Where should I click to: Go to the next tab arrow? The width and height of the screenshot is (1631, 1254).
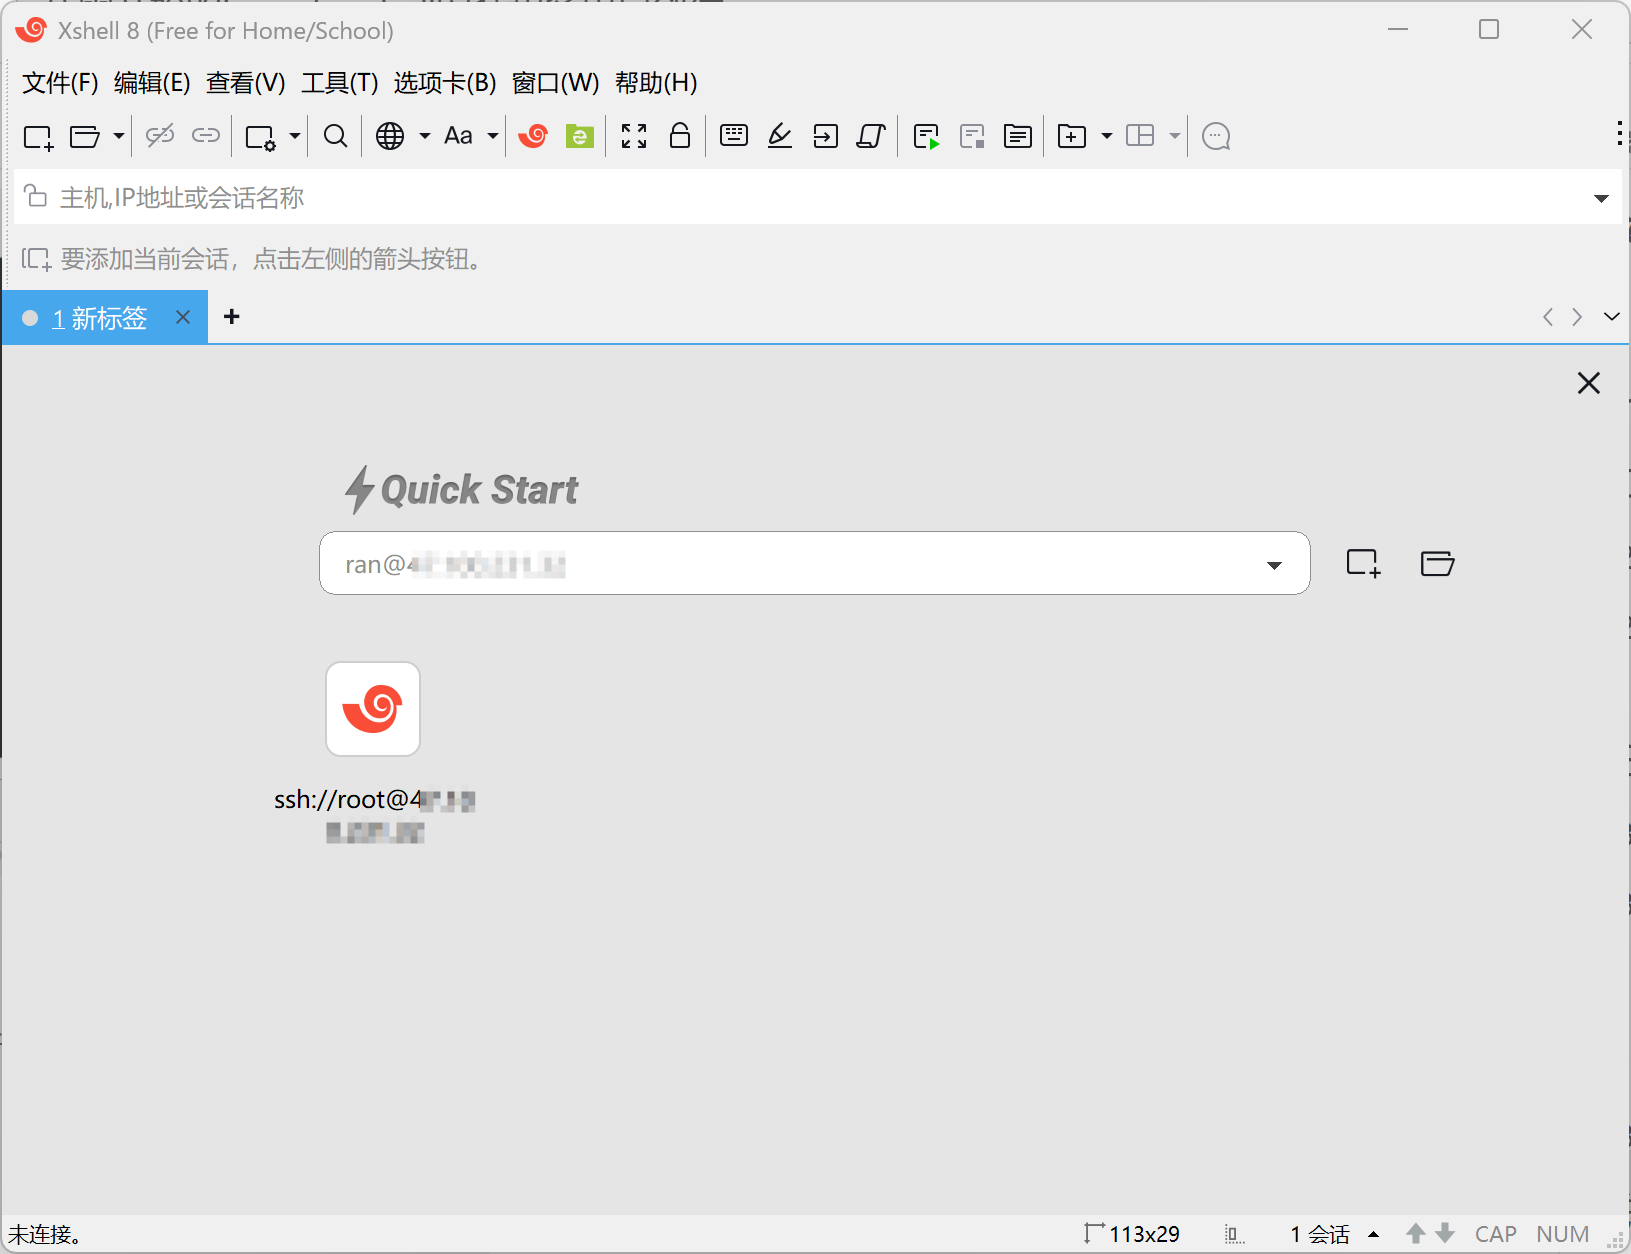click(1577, 317)
